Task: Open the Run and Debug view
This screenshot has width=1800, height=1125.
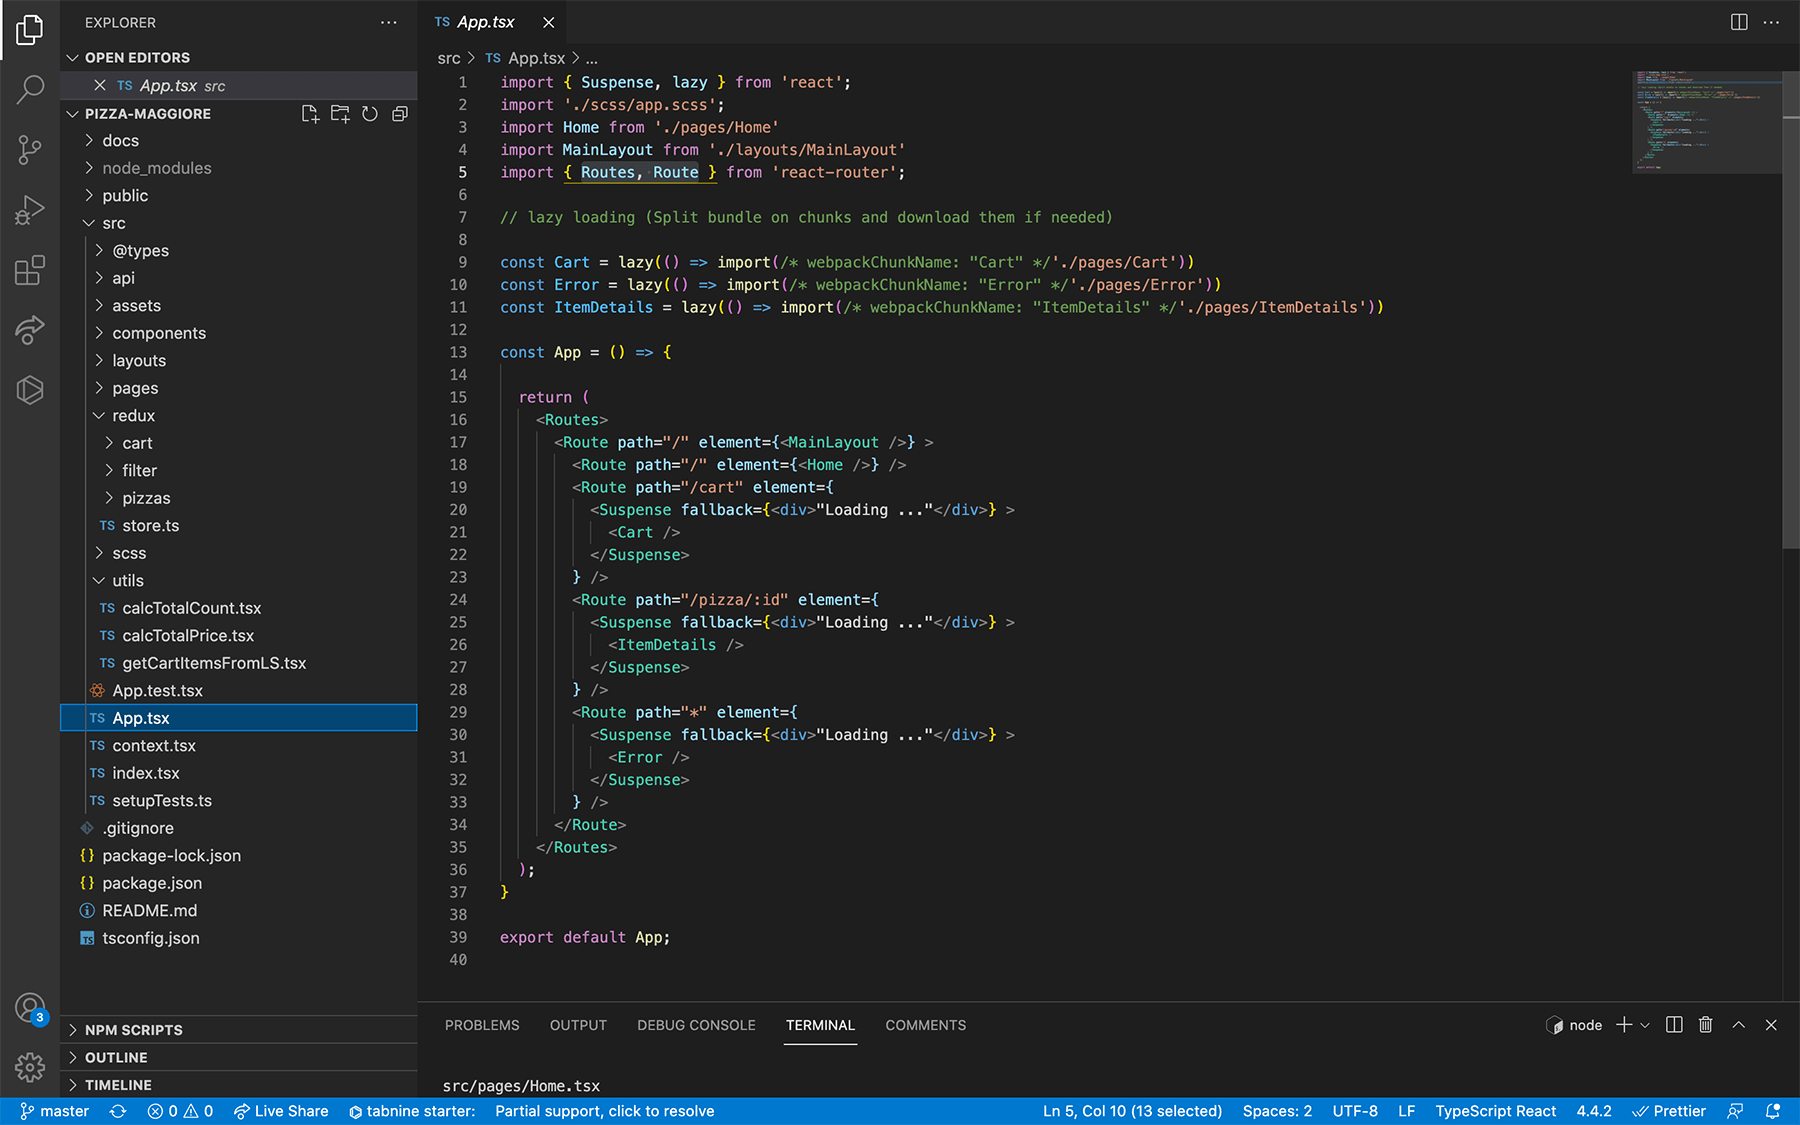Action: [30, 210]
